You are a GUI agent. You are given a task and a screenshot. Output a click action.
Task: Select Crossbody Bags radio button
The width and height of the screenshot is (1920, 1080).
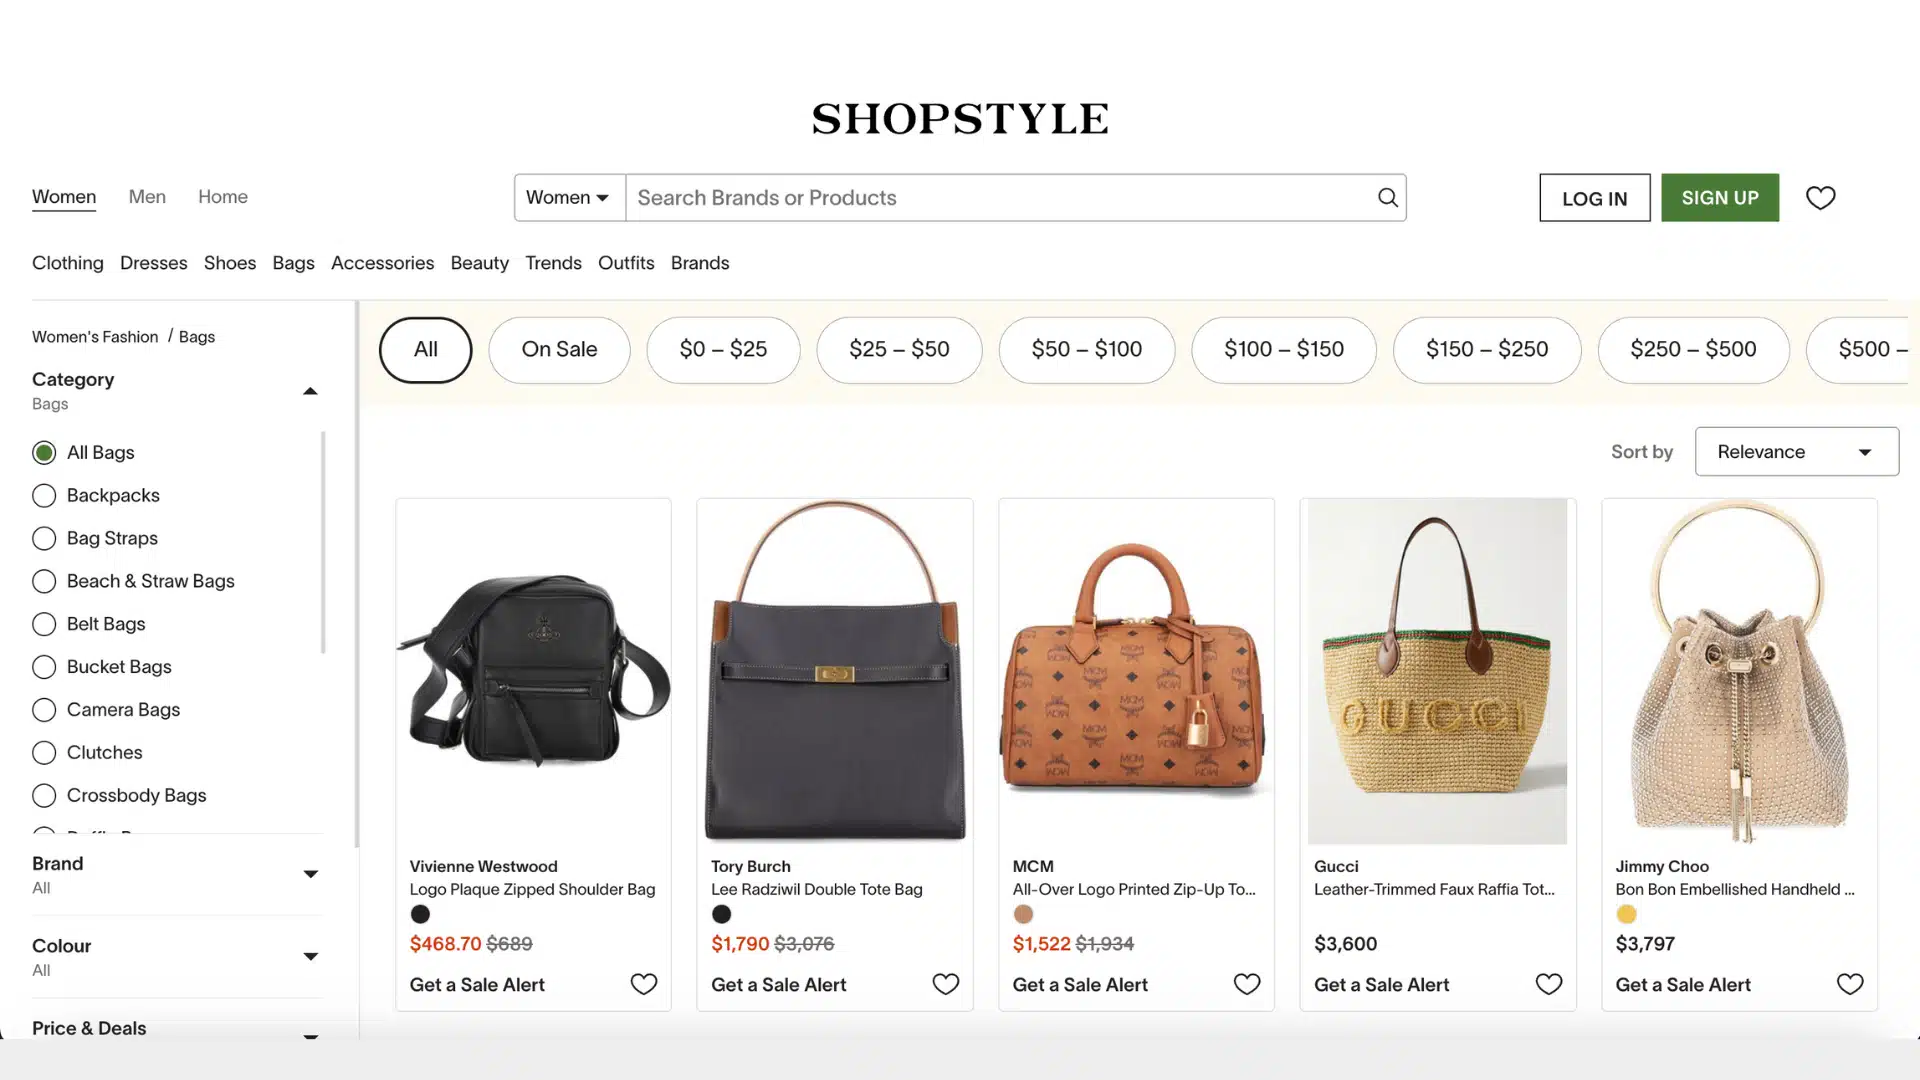(44, 796)
